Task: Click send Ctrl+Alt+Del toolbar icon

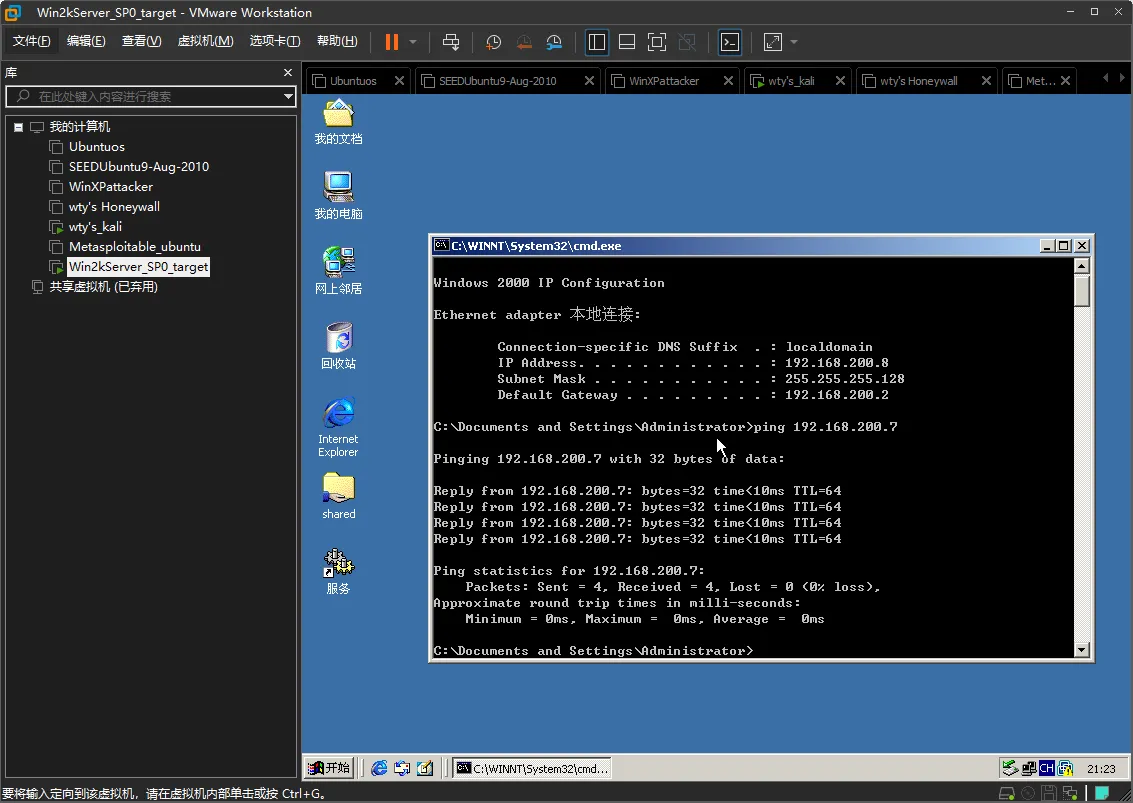Action: point(451,42)
